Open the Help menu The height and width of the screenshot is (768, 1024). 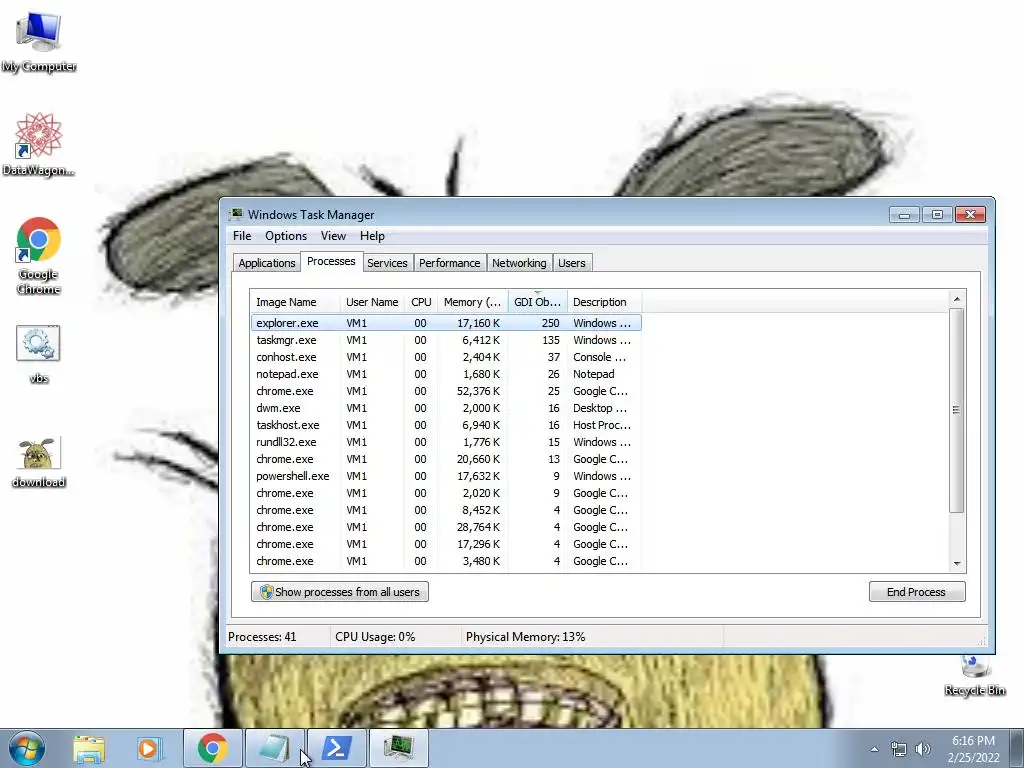372,236
